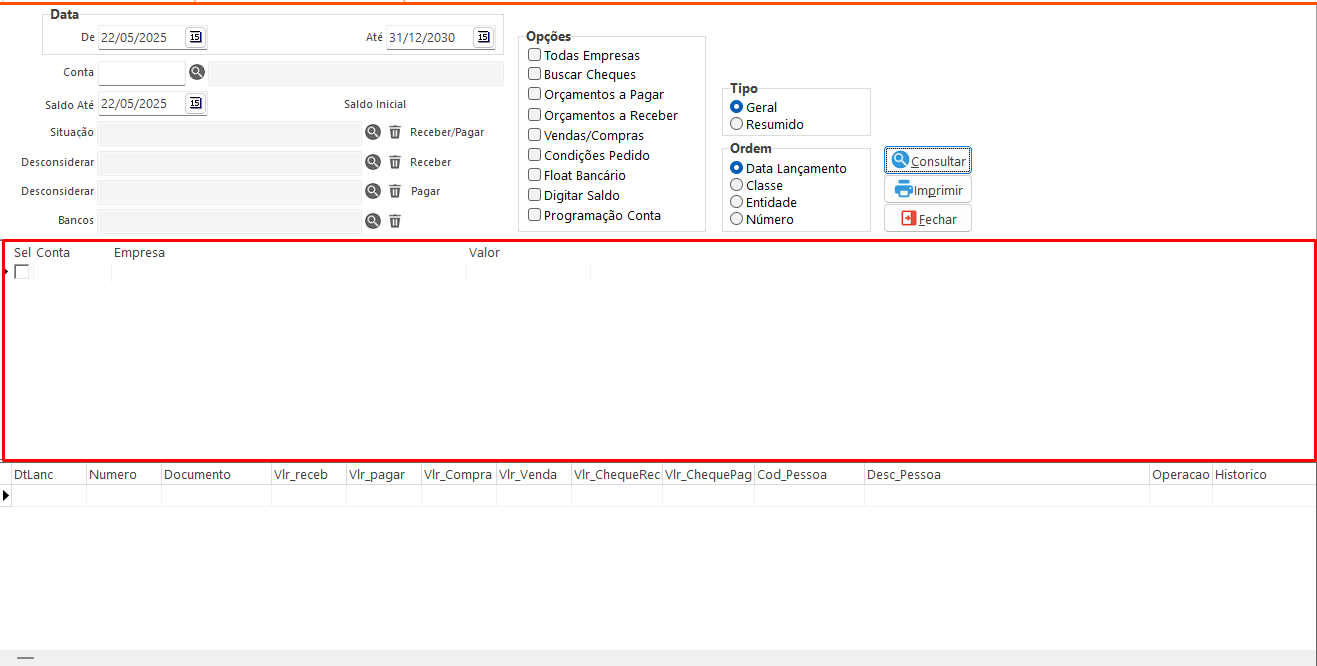Image resolution: width=1317 pixels, height=666 pixels.
Task: Click the Fechar button
Action: coord(928,219)
